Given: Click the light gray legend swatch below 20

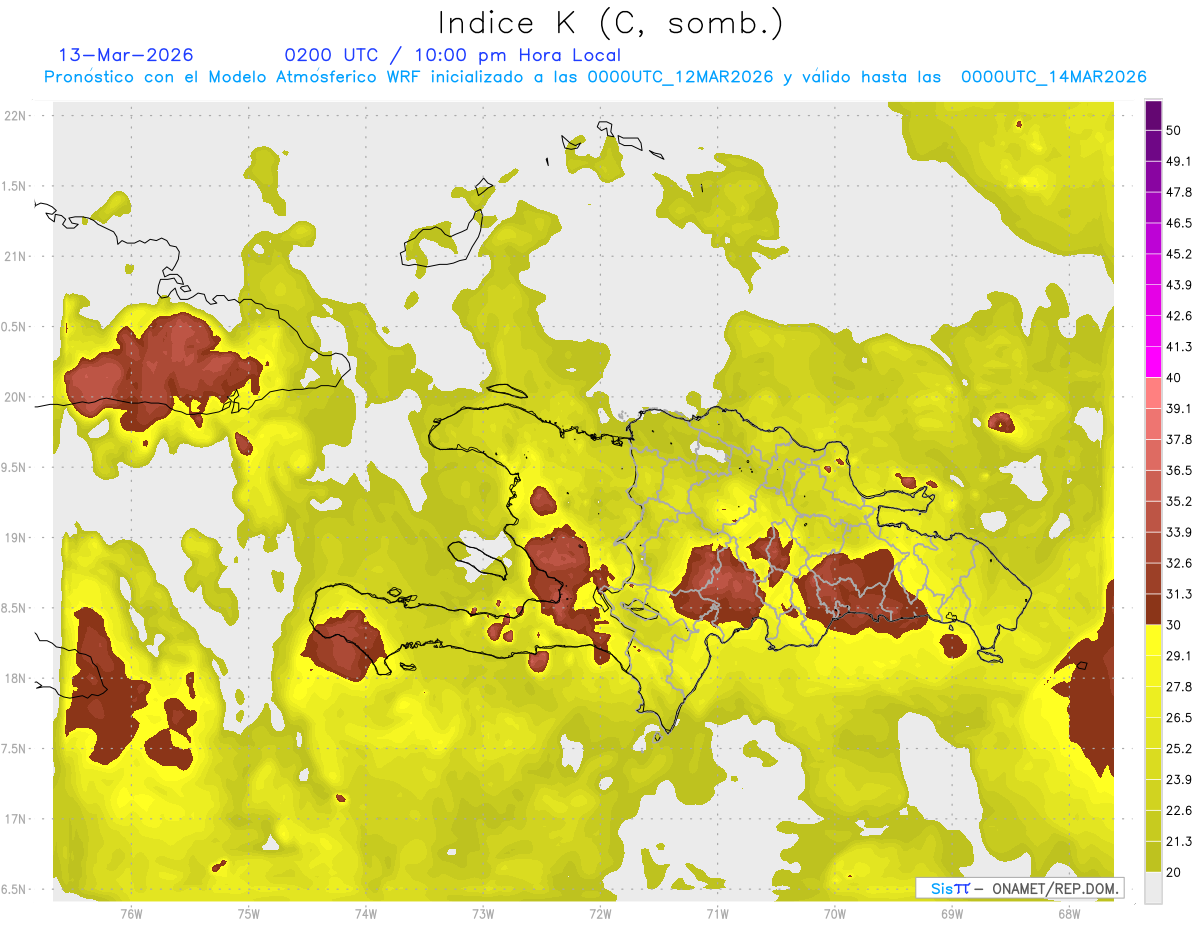Looking at the screenshot, I should (1154, 888).
